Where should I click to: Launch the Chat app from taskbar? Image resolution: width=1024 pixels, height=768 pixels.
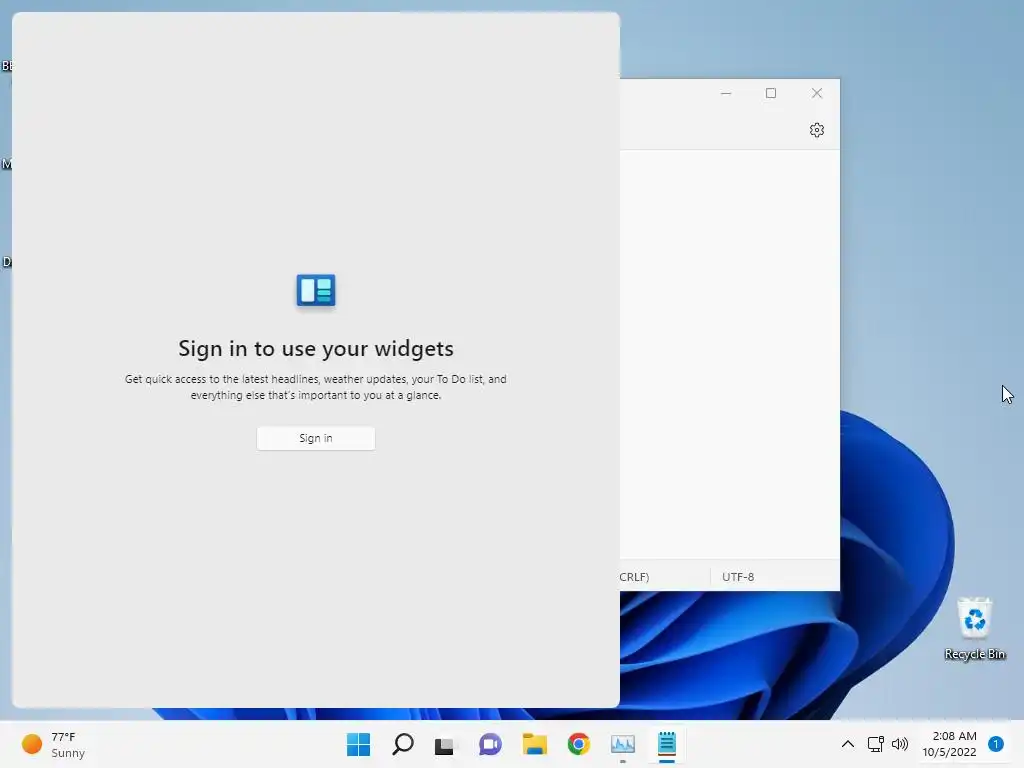coord(490,744)
